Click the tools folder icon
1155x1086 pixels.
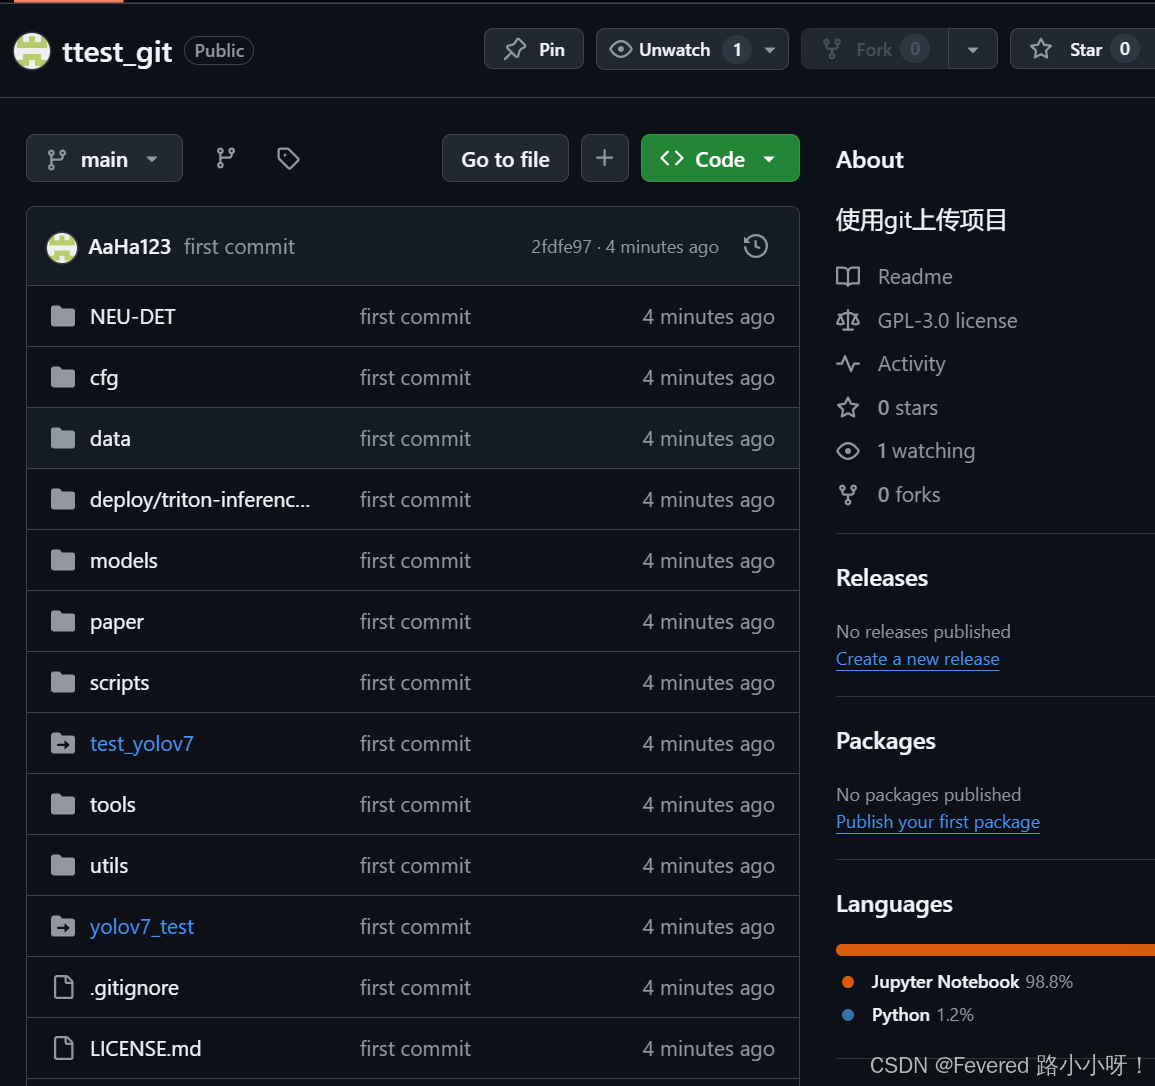coord(63,805)
